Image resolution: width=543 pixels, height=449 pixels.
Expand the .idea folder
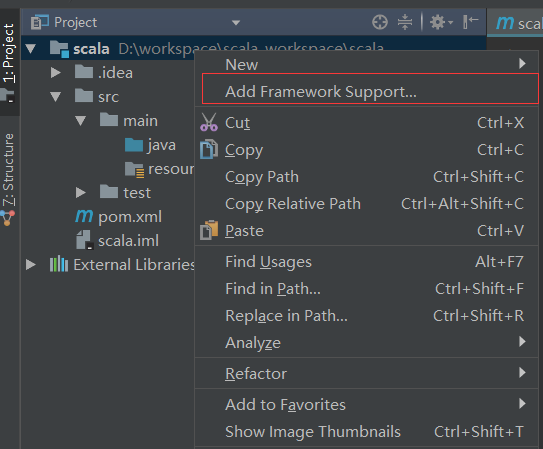(55, 73)
